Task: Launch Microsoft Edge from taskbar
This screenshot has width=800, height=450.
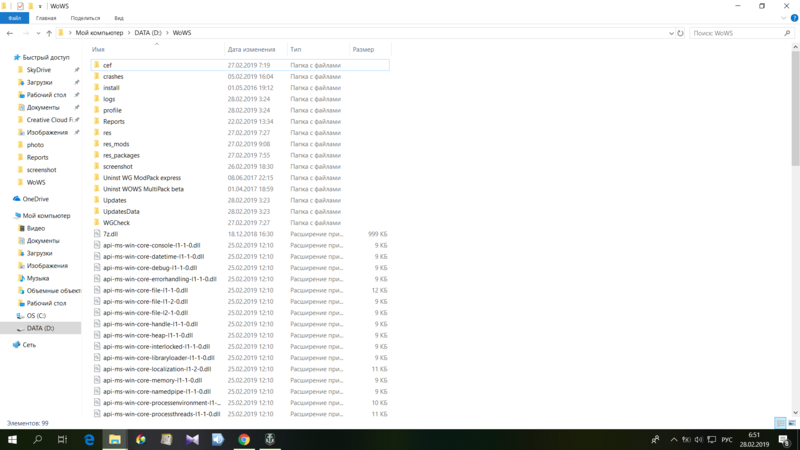Action: click(x=89, y=439)
